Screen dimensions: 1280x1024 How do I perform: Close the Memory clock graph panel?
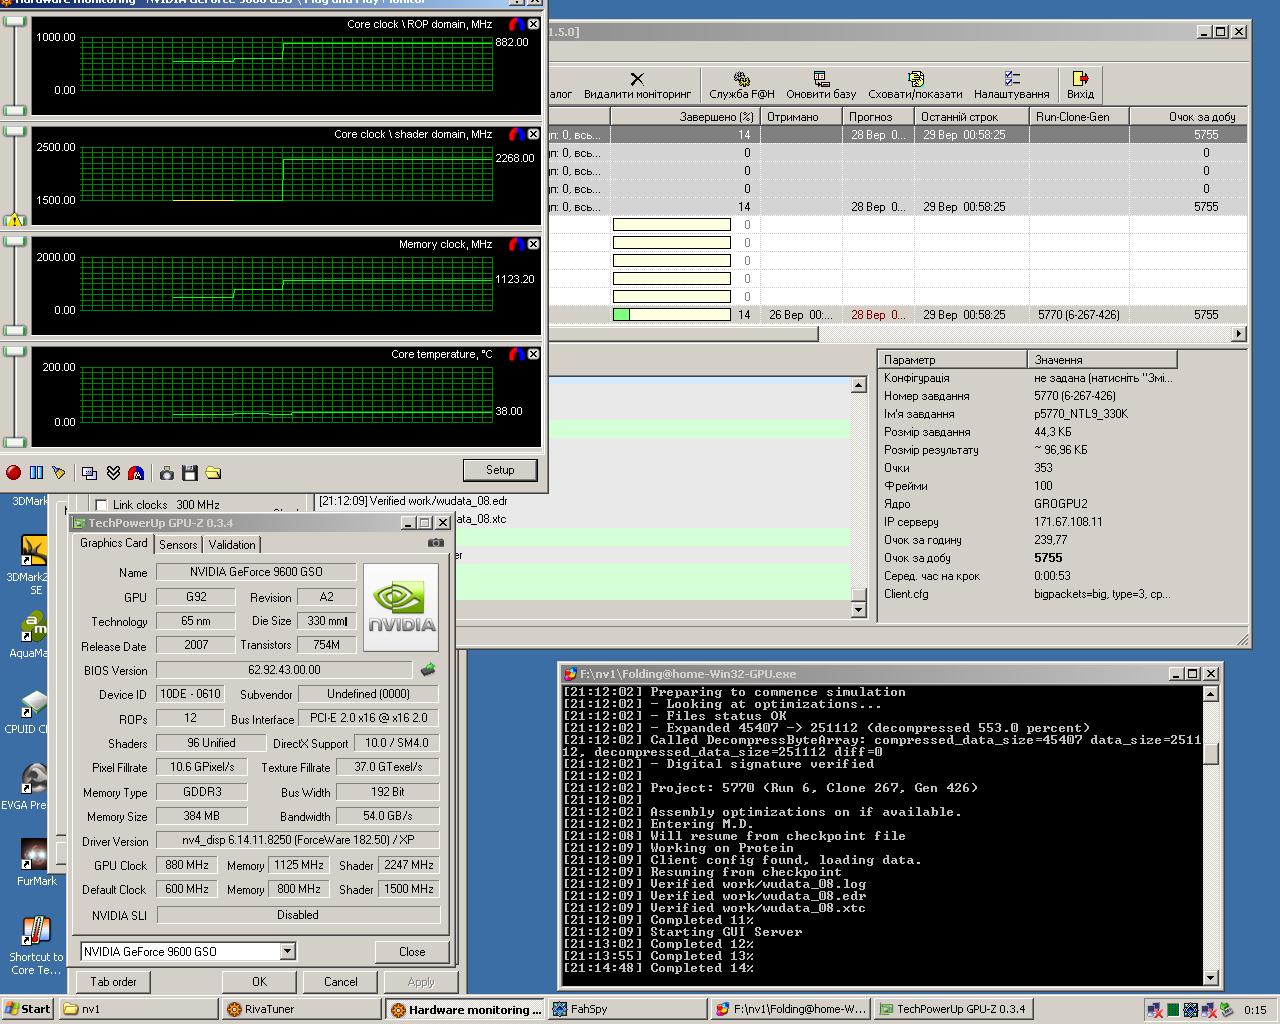click(x=533, y=244)
